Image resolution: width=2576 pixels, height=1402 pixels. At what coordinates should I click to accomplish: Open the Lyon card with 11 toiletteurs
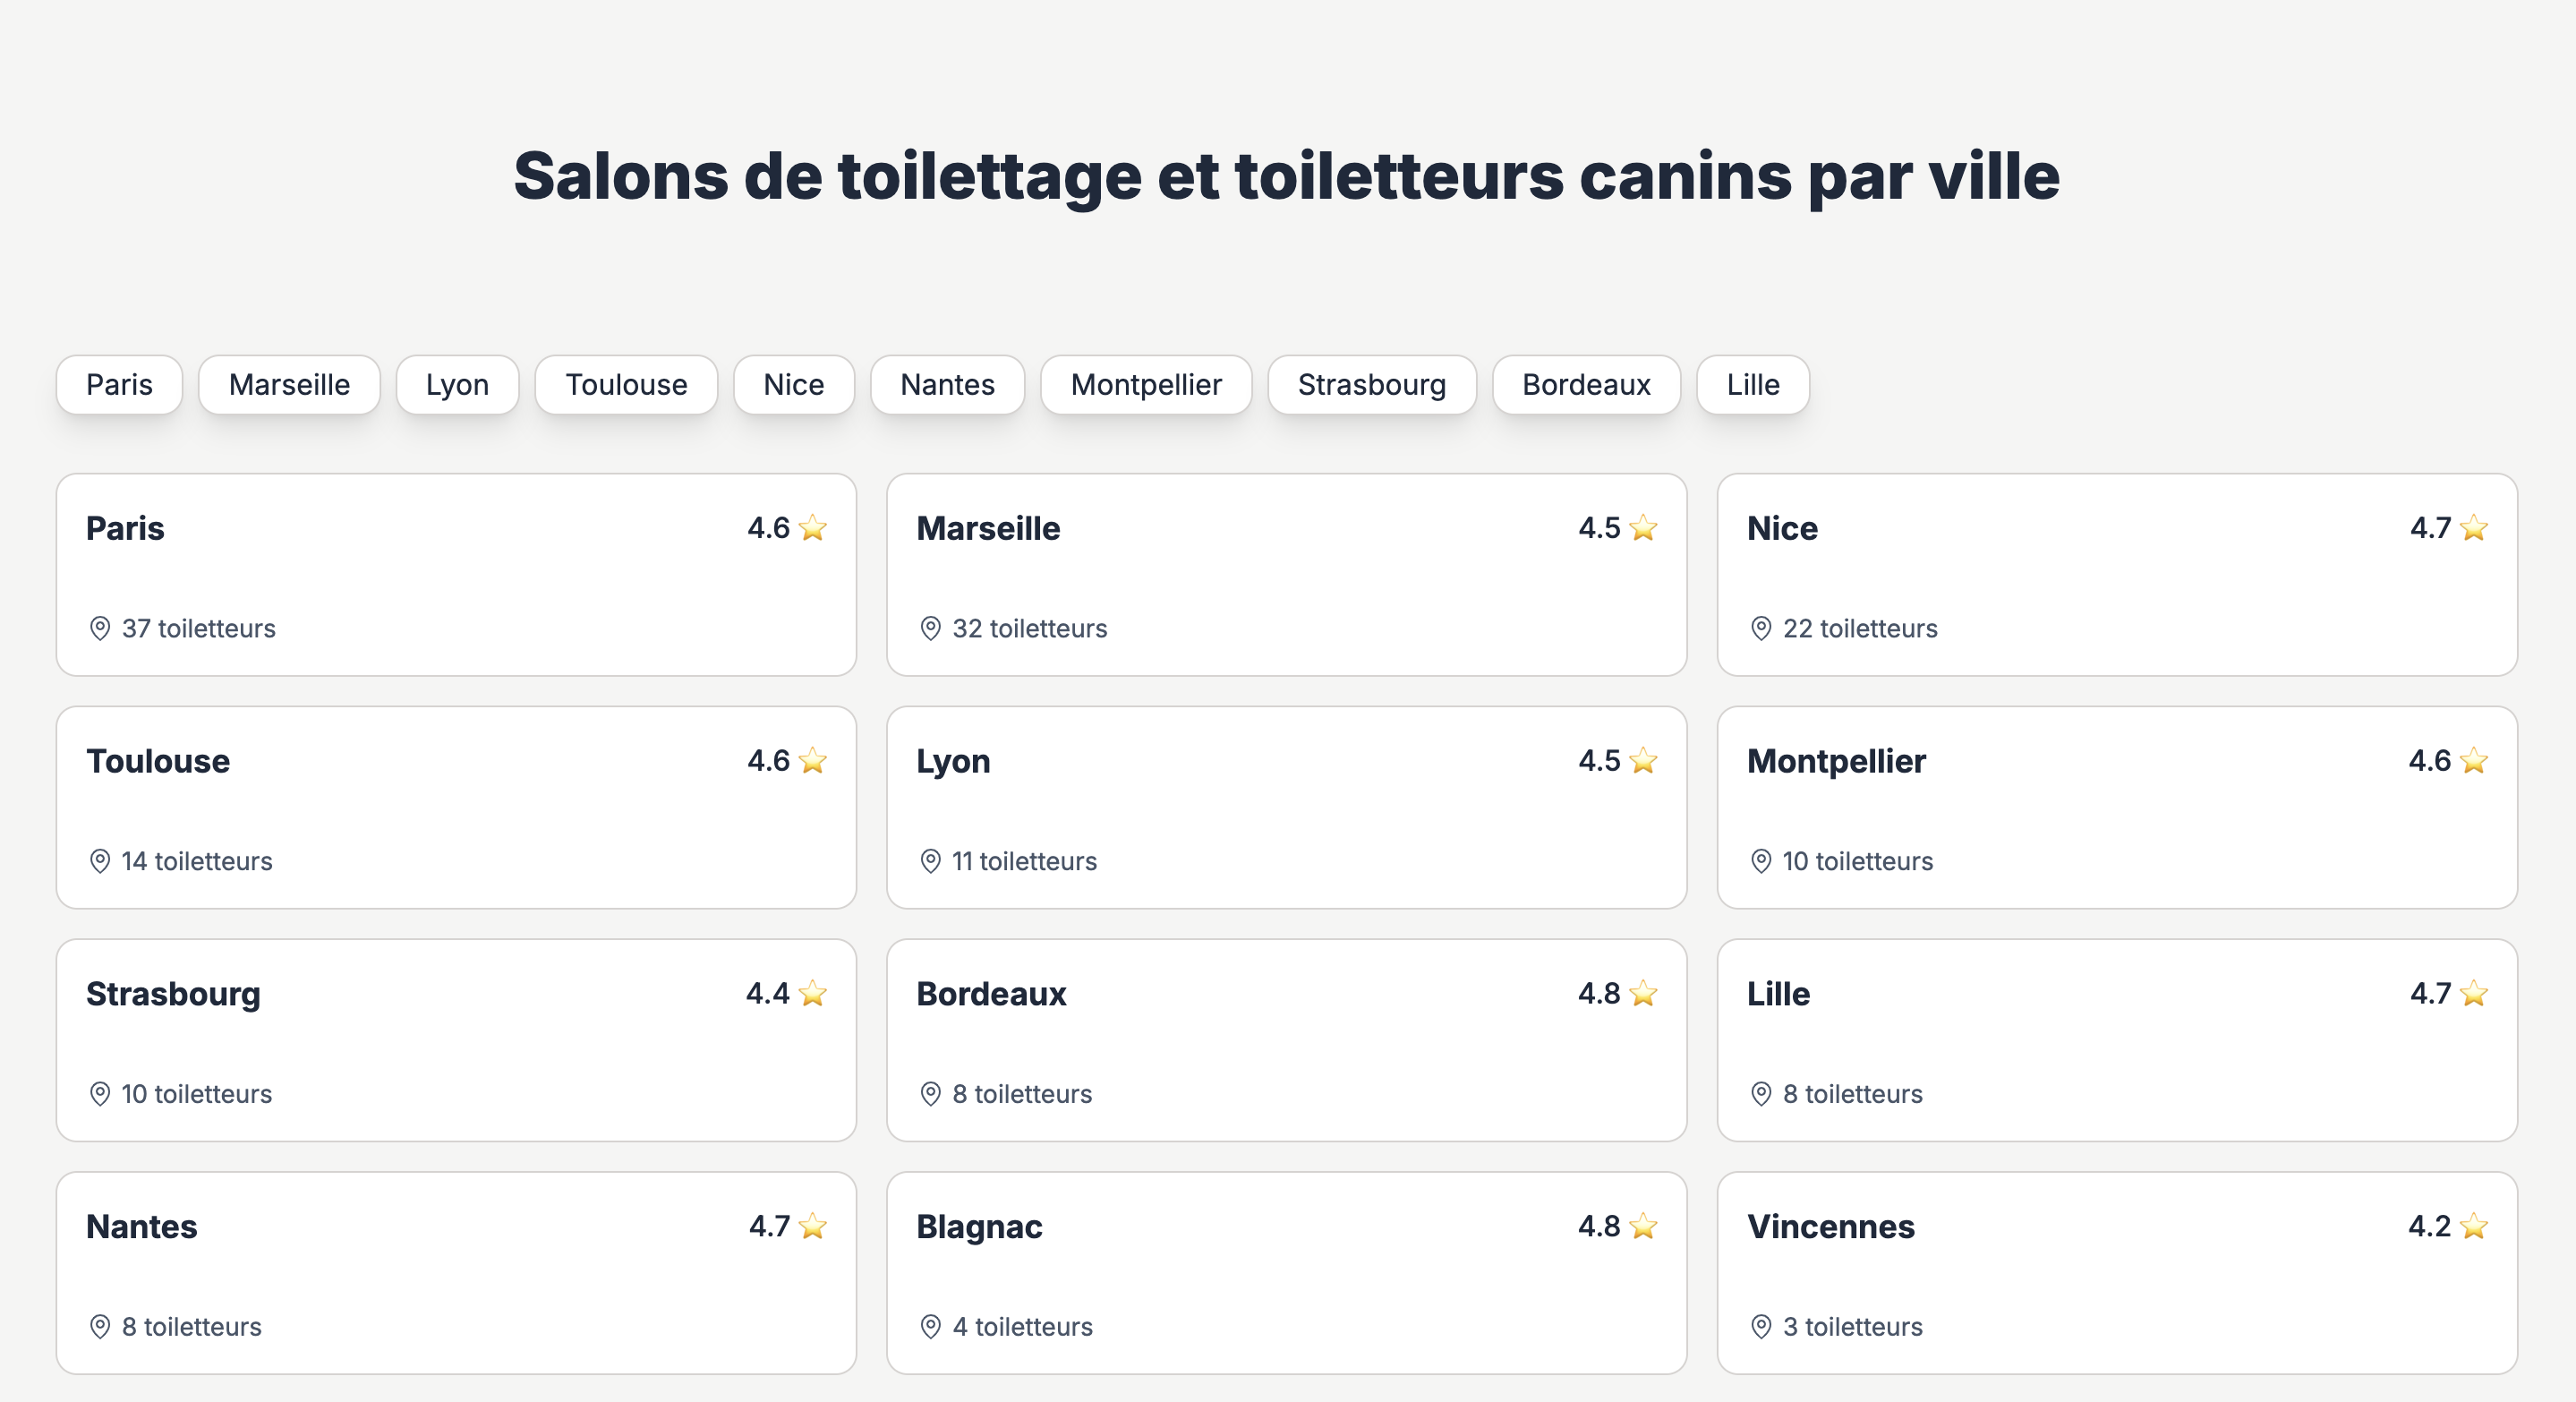click(1286, 808)
